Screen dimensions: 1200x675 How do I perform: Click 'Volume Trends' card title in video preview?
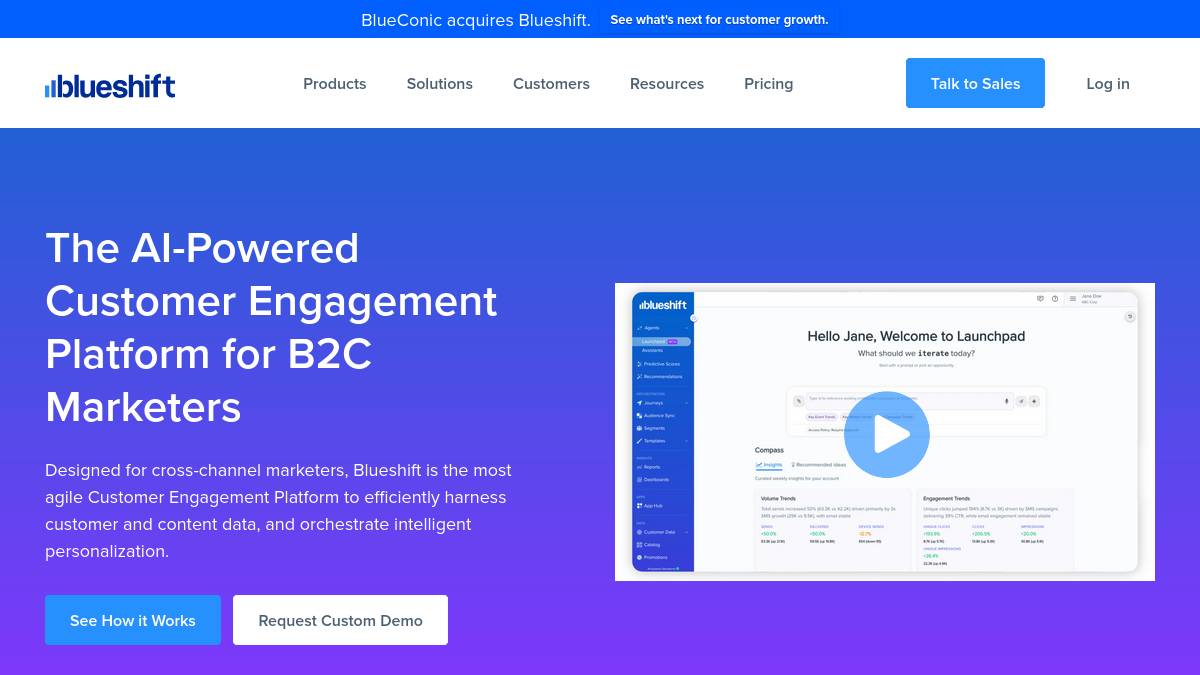778,498
